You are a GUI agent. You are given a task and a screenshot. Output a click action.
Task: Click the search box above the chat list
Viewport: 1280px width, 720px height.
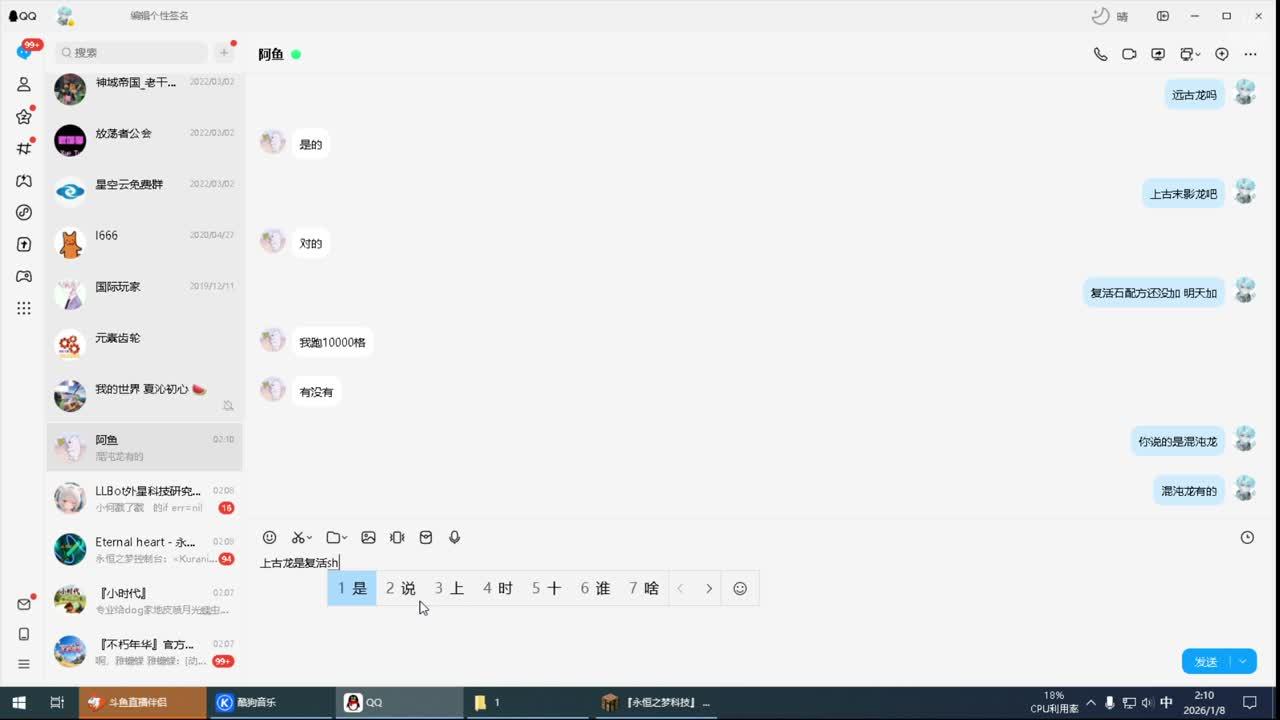[132, 52]
